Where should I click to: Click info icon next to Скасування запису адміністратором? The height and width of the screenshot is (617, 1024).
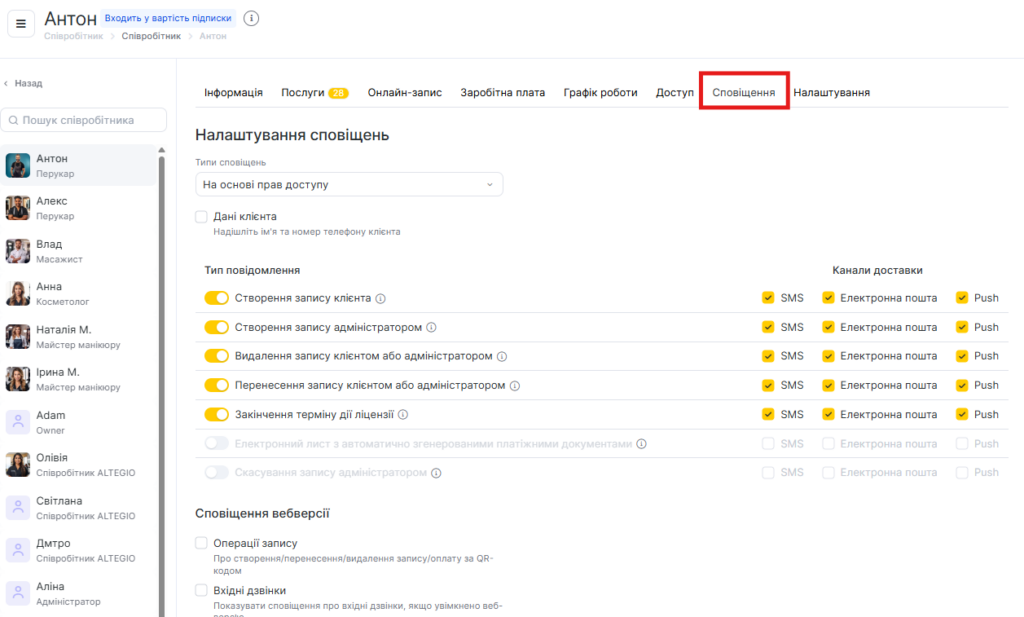436,473
